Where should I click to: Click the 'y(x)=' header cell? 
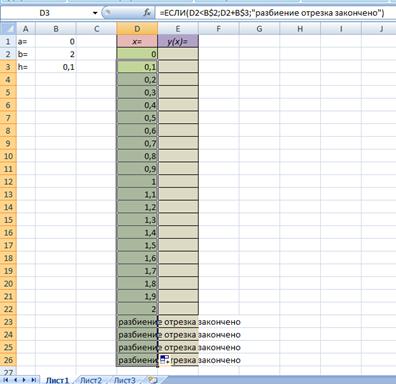coord(178,41)
